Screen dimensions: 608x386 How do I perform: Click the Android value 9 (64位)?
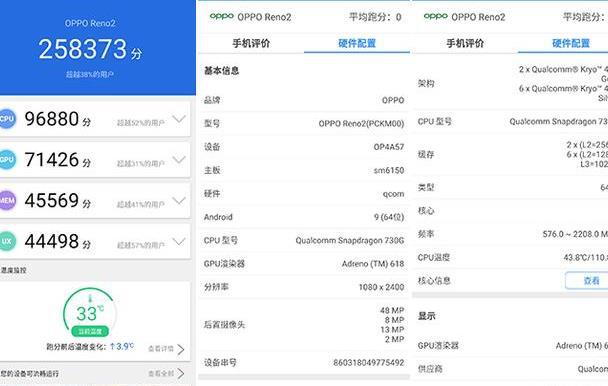[389, 217]
